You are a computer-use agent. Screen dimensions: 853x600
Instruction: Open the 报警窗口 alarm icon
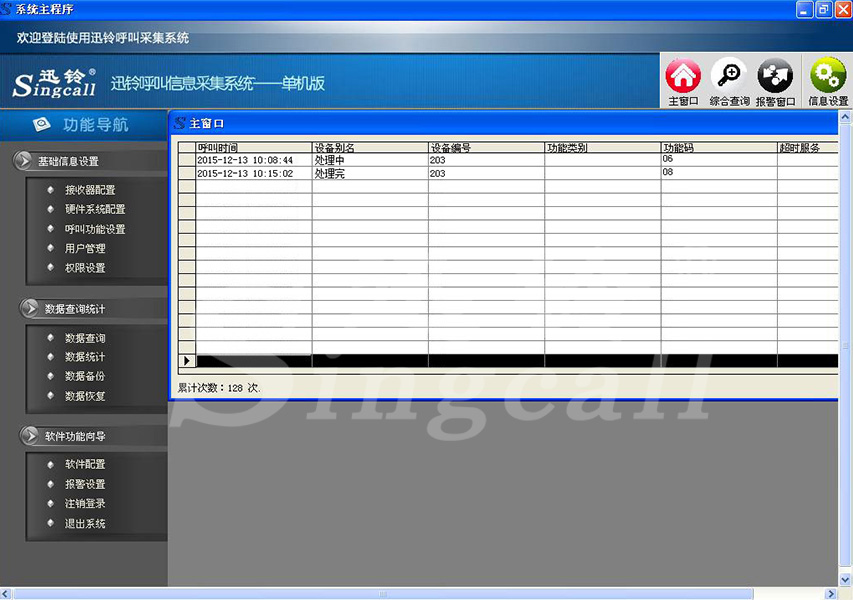tap(775, 77)
